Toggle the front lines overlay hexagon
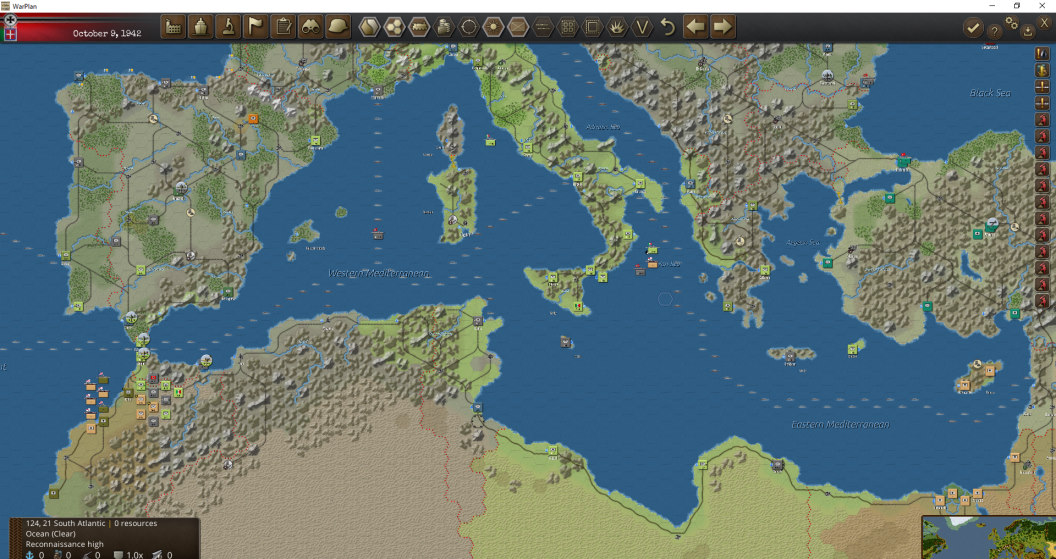1056x559 pixels. point(543,27)
